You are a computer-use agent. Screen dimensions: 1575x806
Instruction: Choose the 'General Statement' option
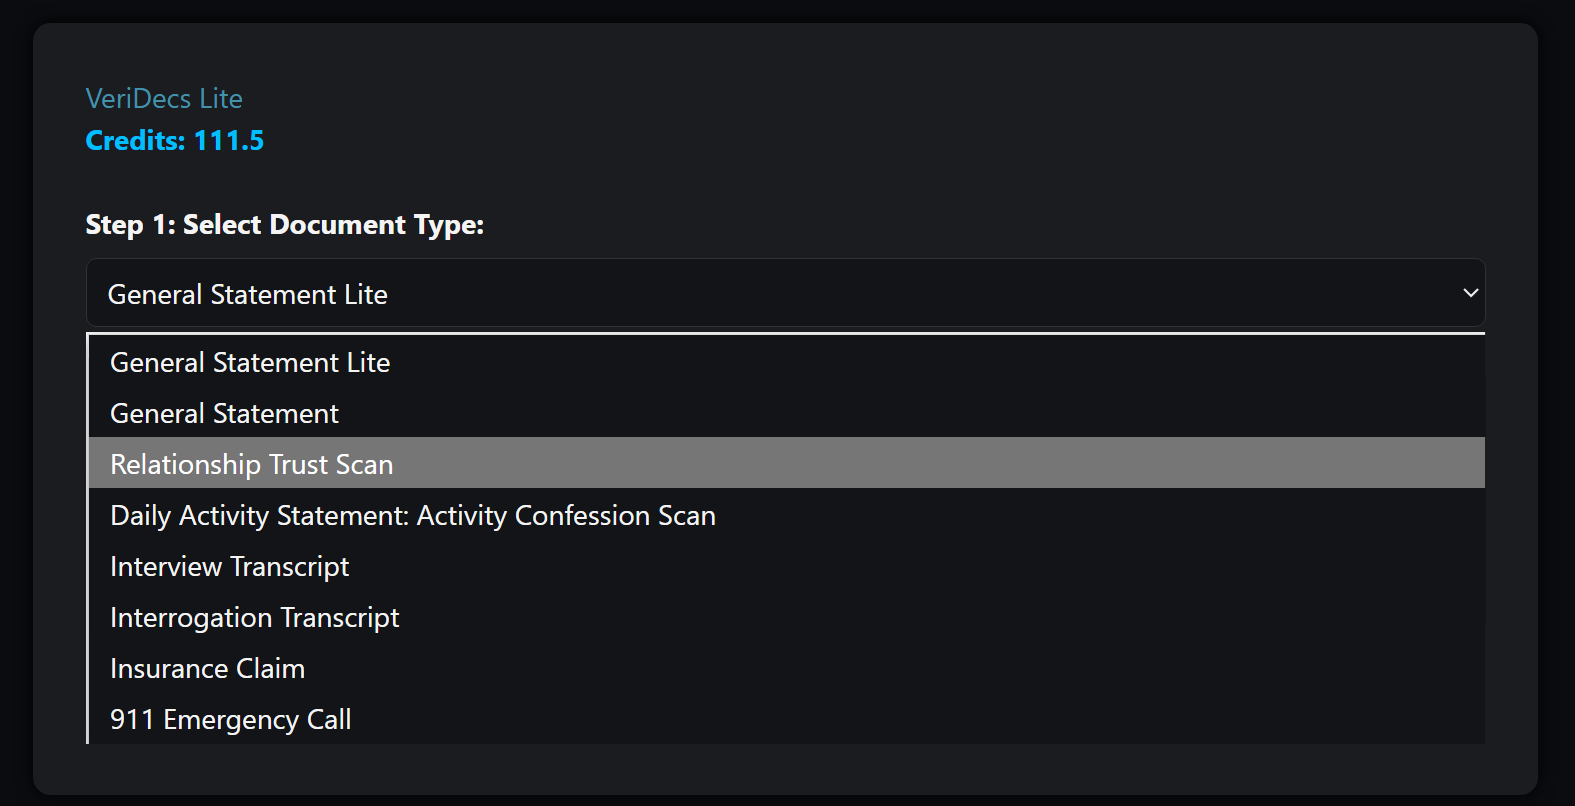224,413
